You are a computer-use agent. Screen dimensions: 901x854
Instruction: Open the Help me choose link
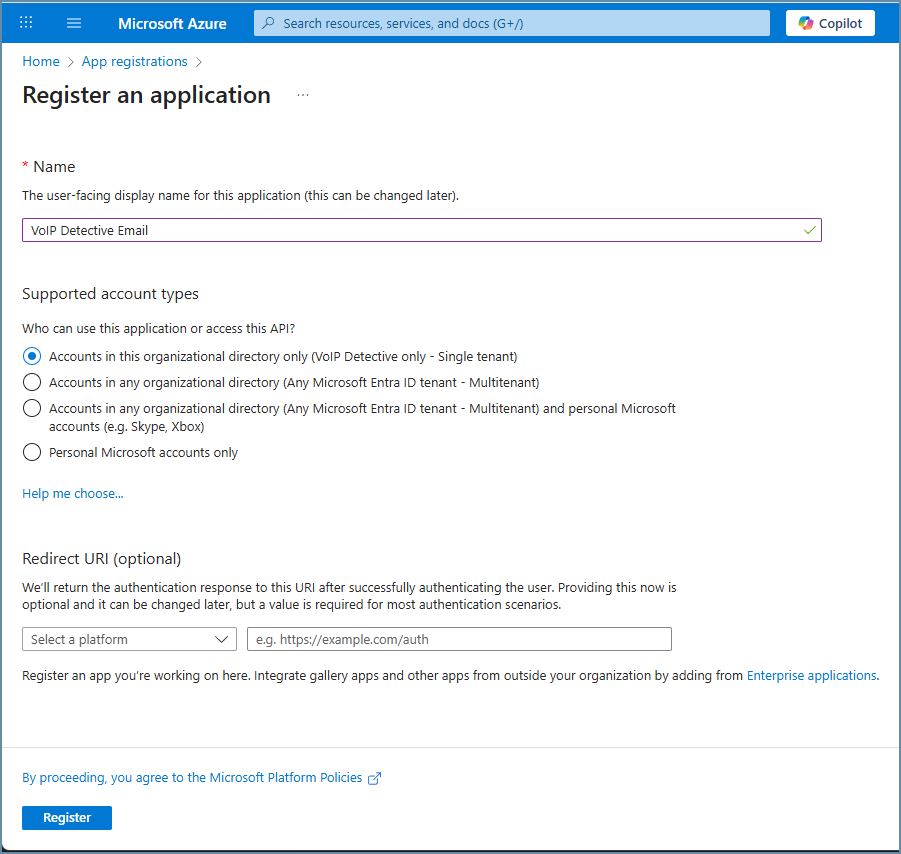coord(73,494)
